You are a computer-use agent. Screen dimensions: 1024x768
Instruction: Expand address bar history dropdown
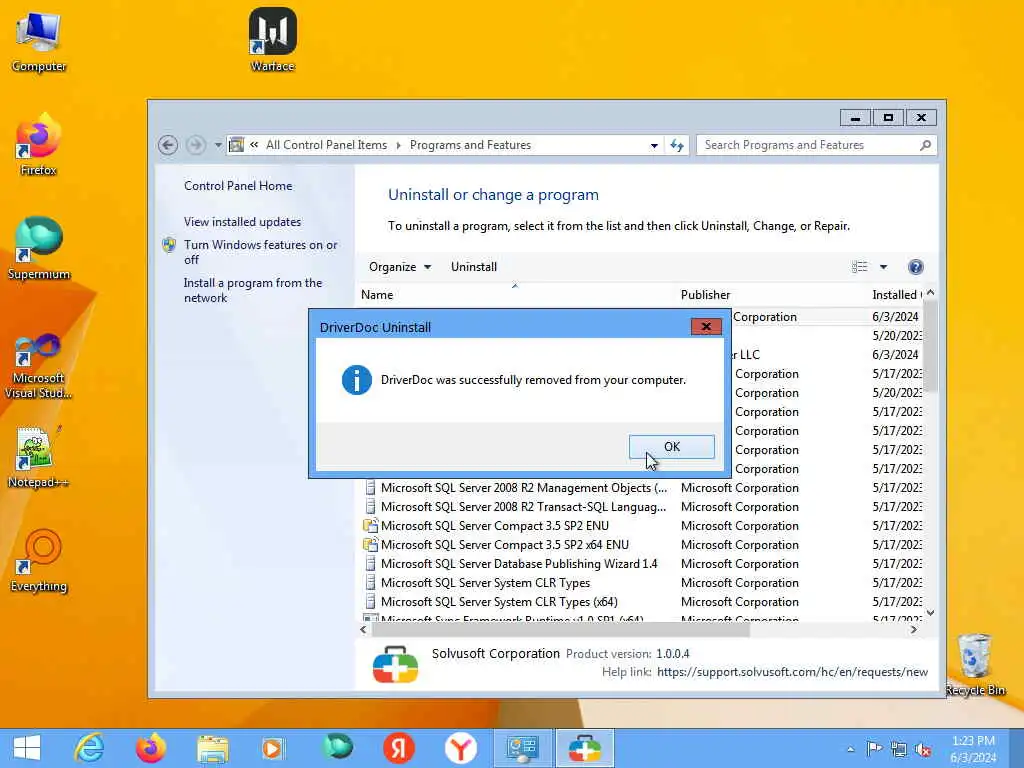(654, 146)
